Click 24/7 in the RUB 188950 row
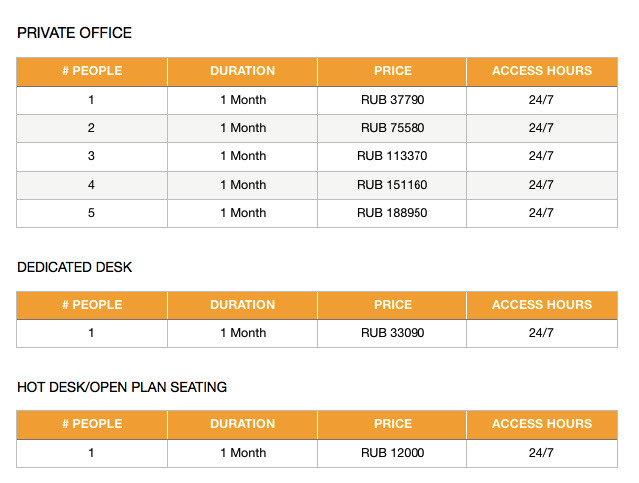 click(541, 213)
